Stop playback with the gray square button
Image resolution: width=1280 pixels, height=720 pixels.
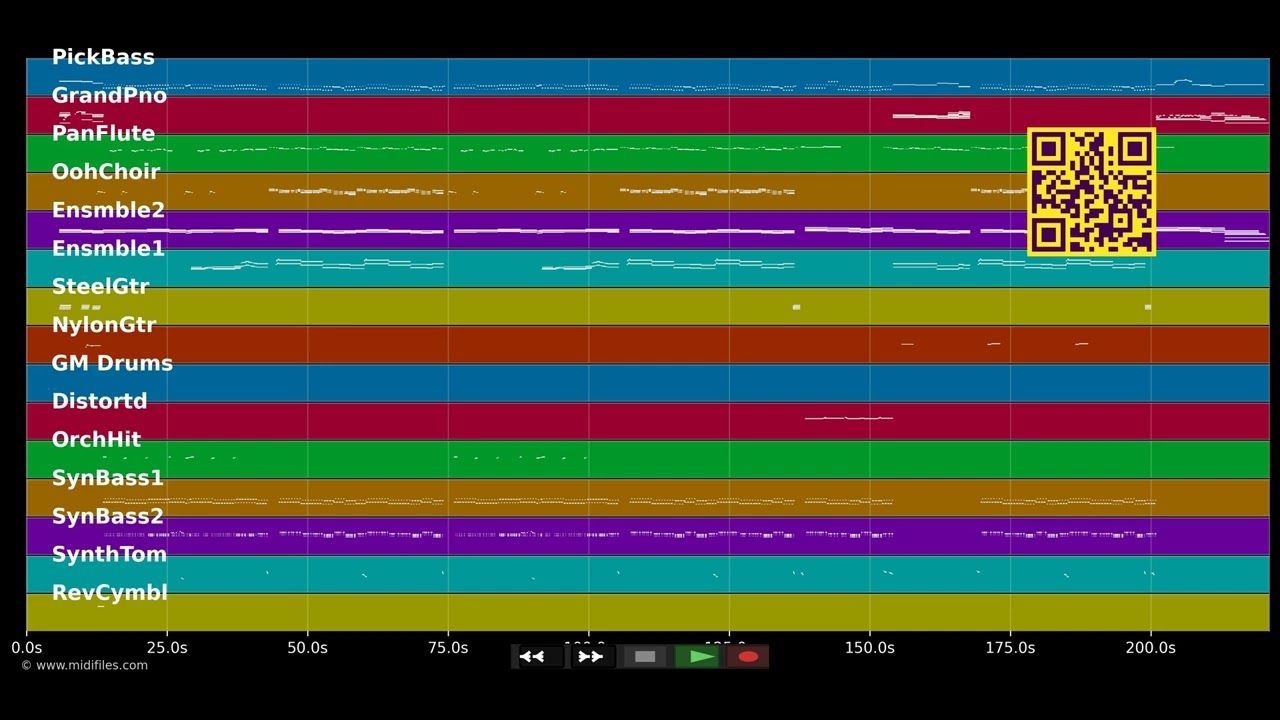pyautogui.click(x=645, y=657)
